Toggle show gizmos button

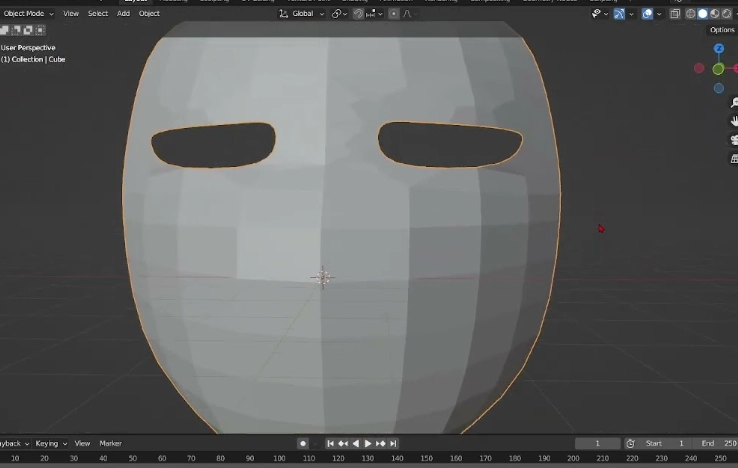pos(619,14)
